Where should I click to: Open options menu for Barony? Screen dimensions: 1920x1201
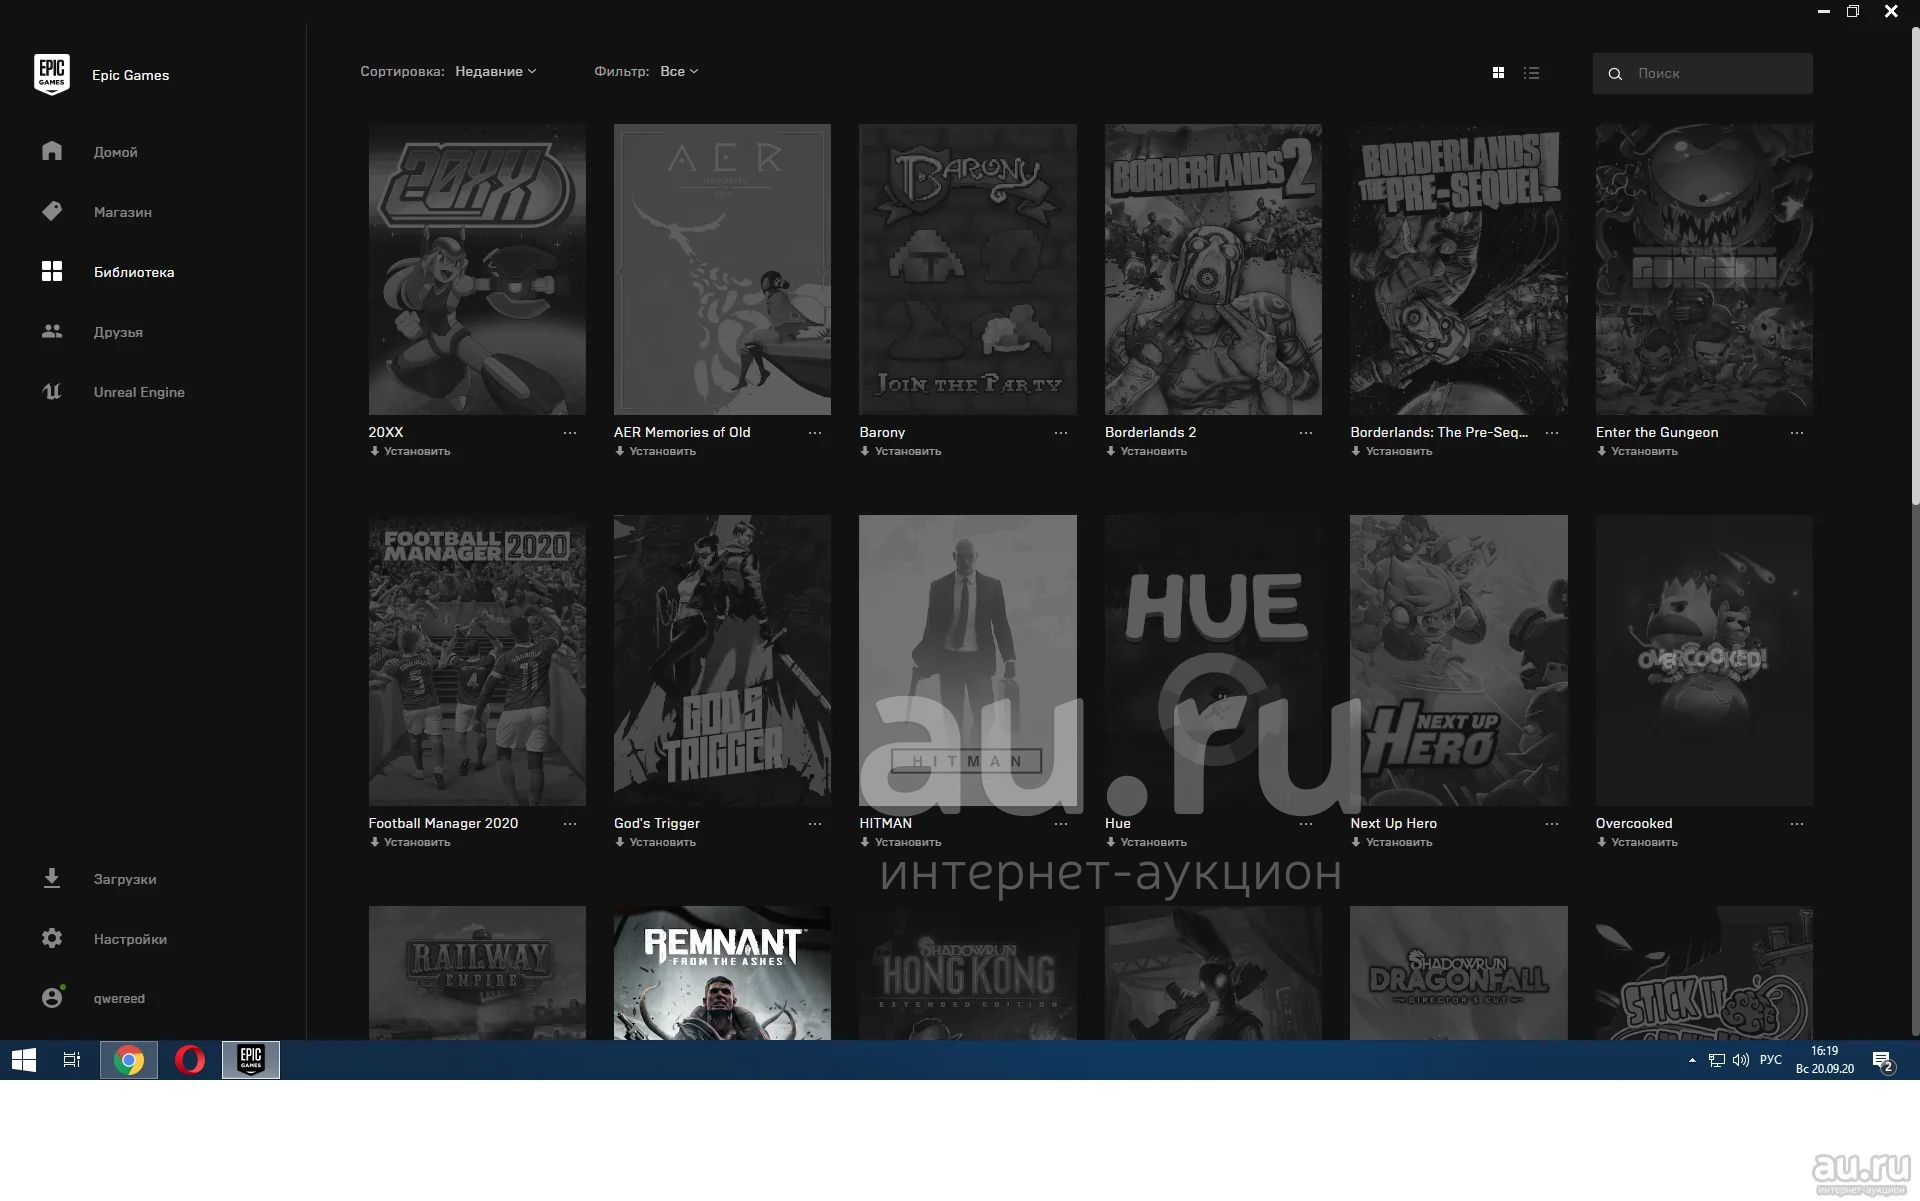pos(1060,433)
